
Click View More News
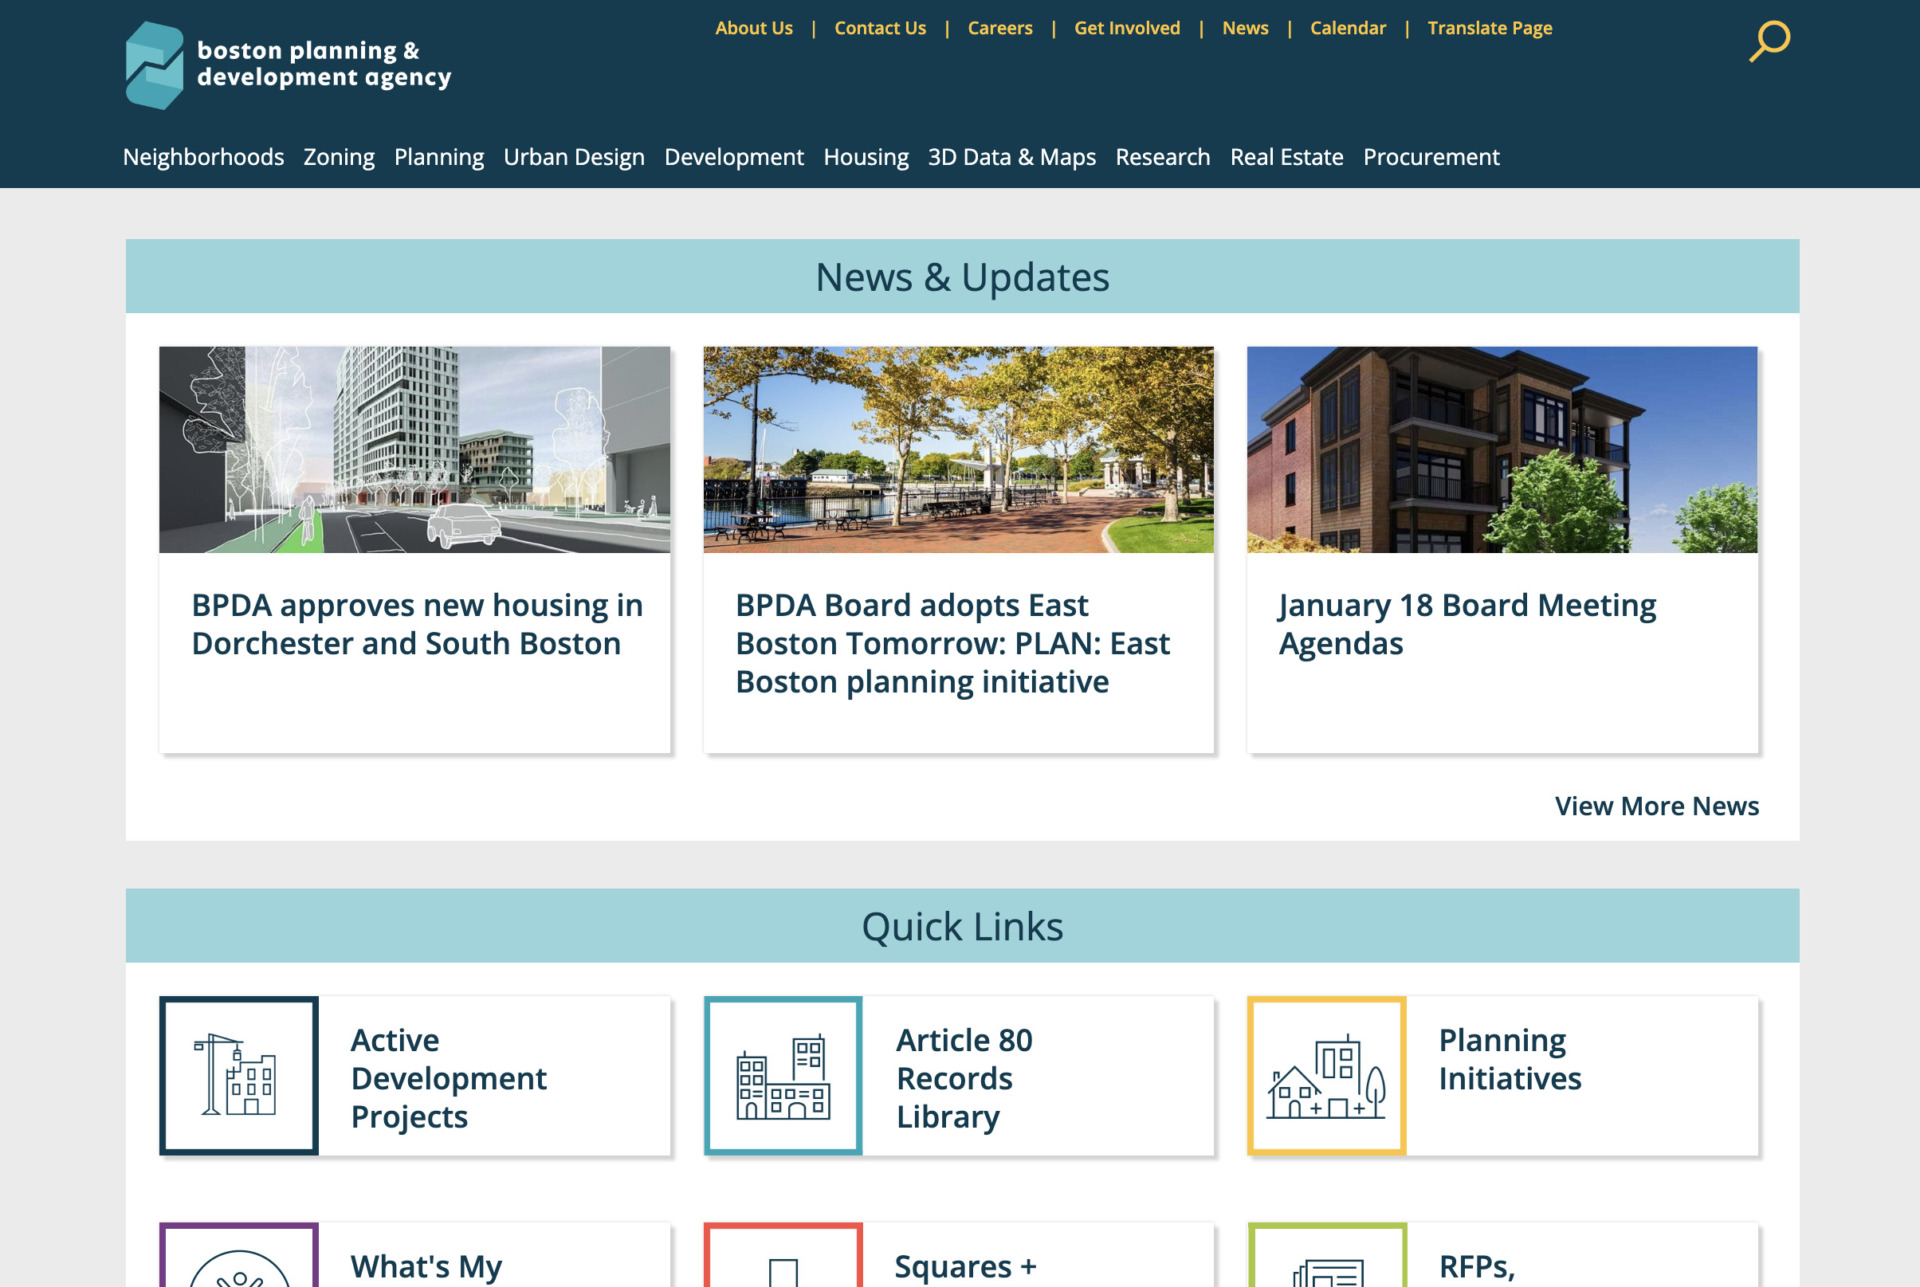pyautogui.click(x=1657, y=806)
